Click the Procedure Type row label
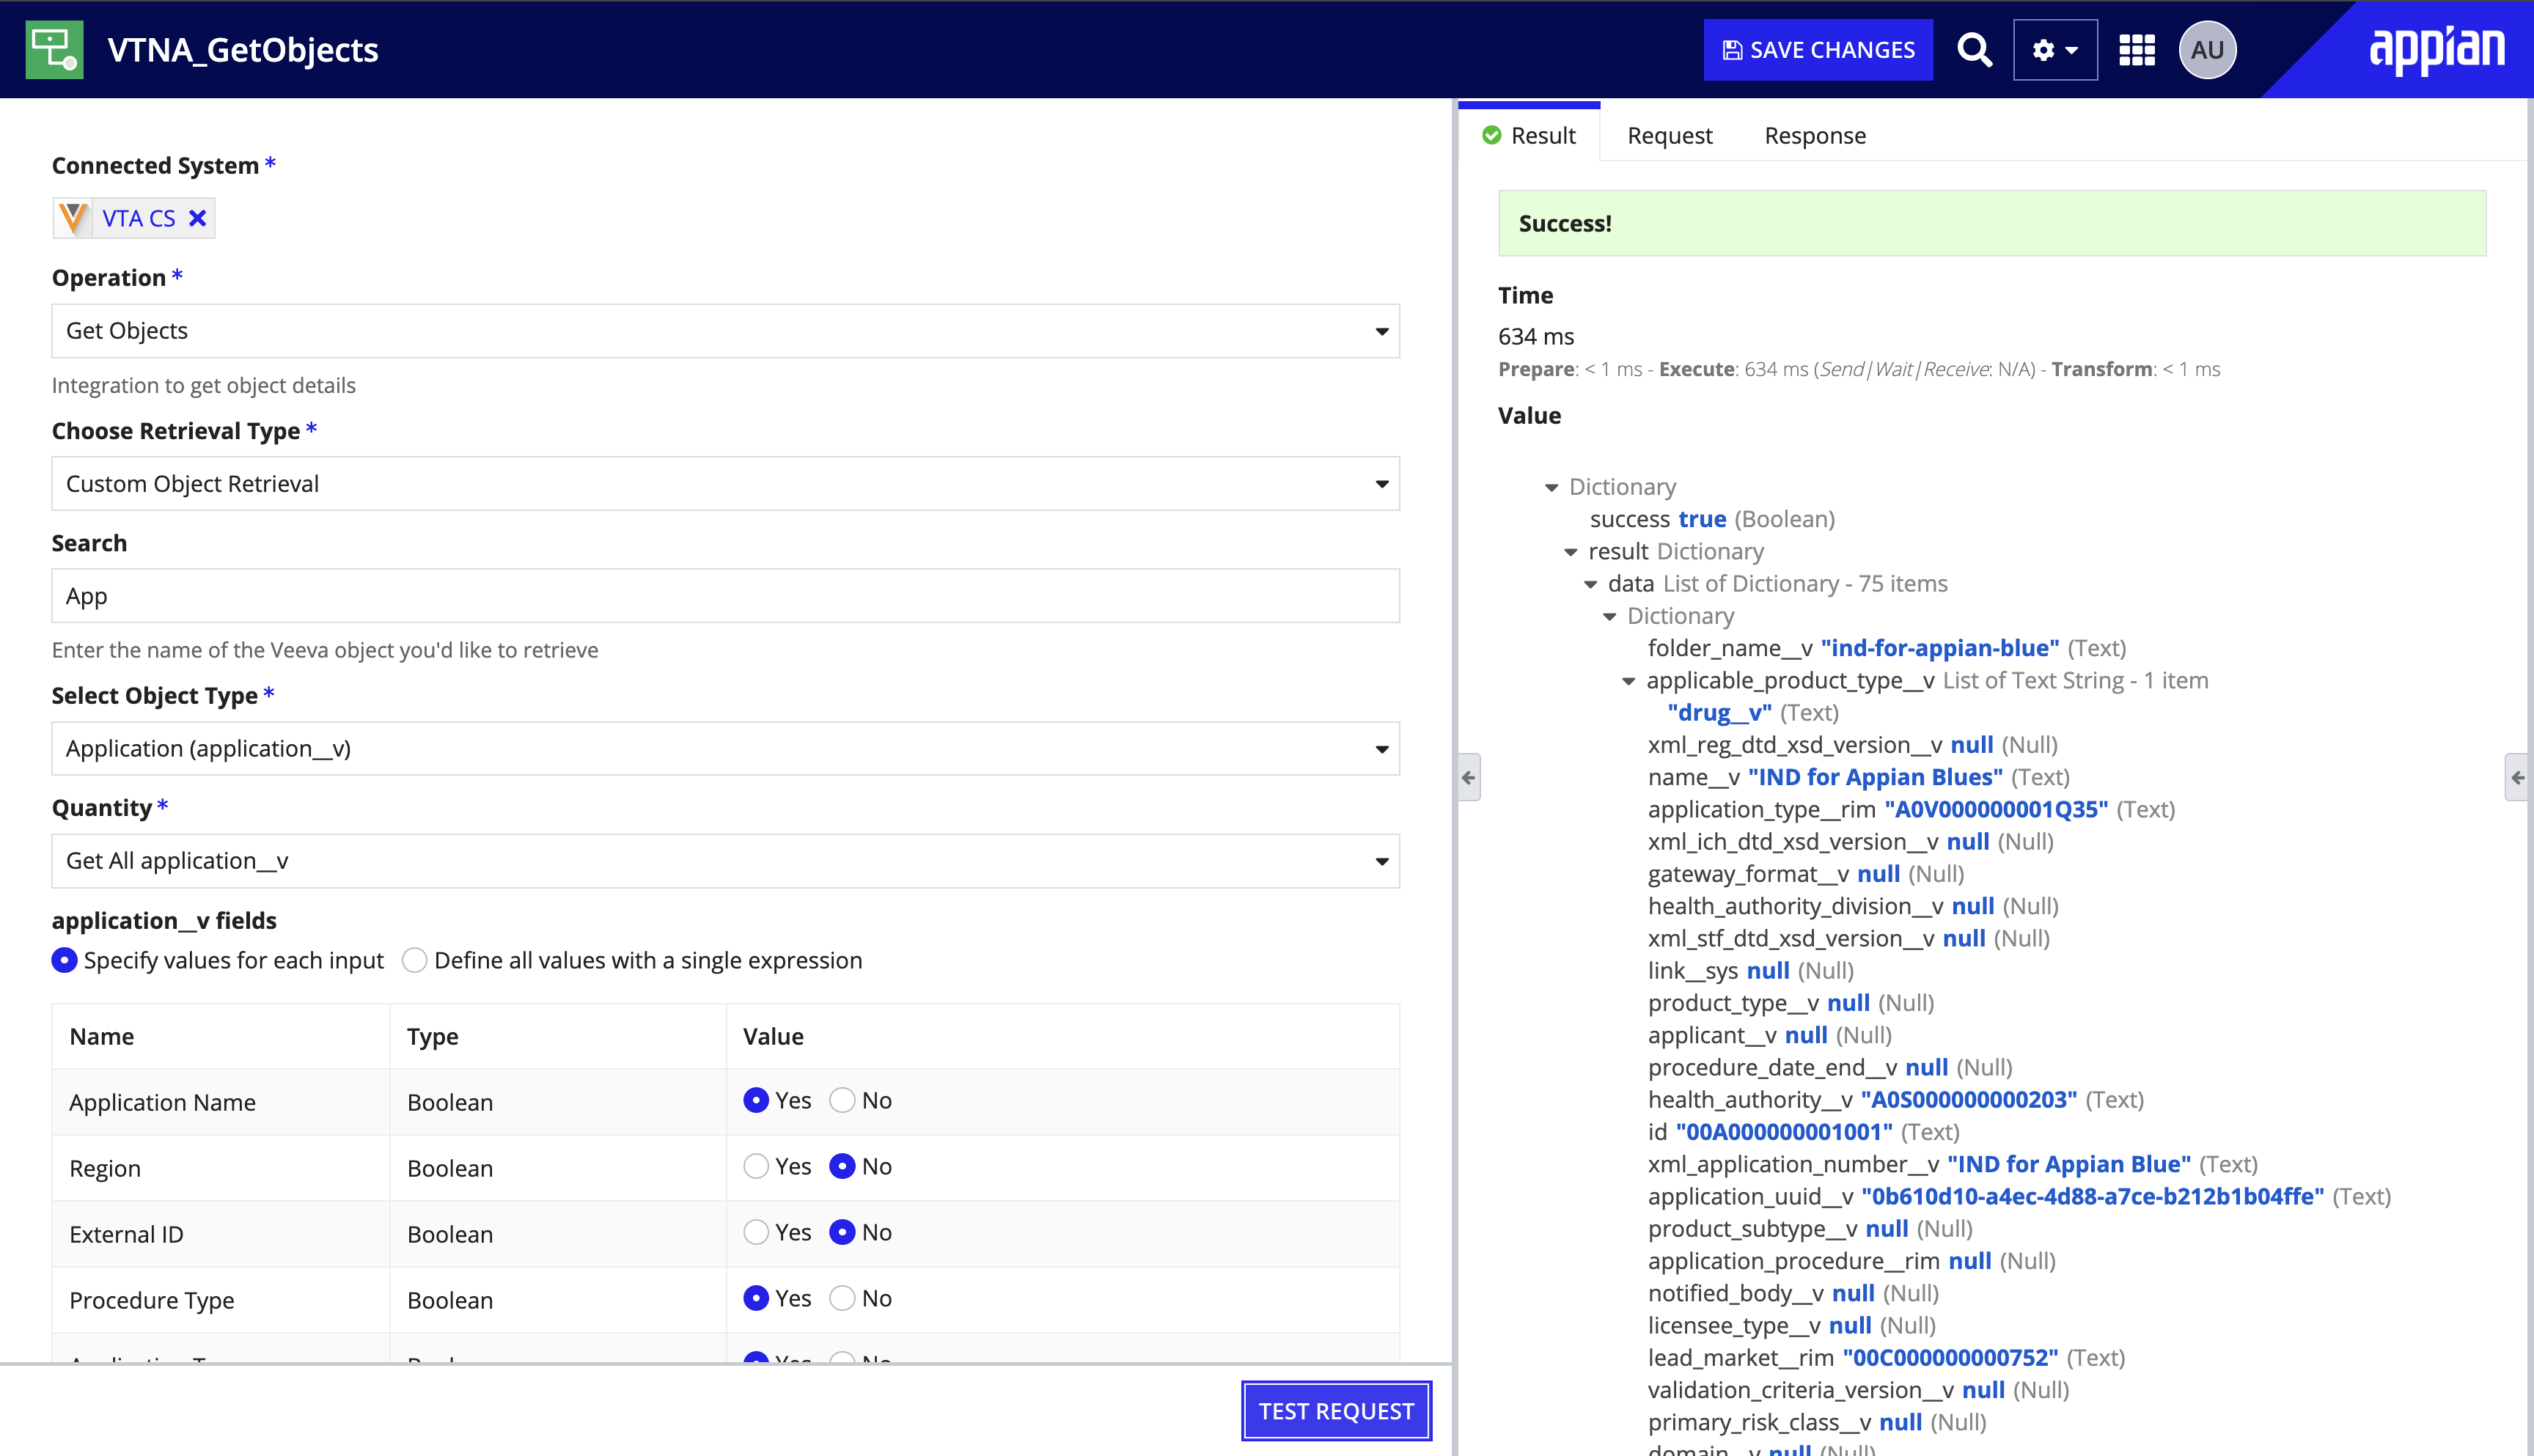The width and height of the screenshot is (2534, 1456). pos(151,1300)
